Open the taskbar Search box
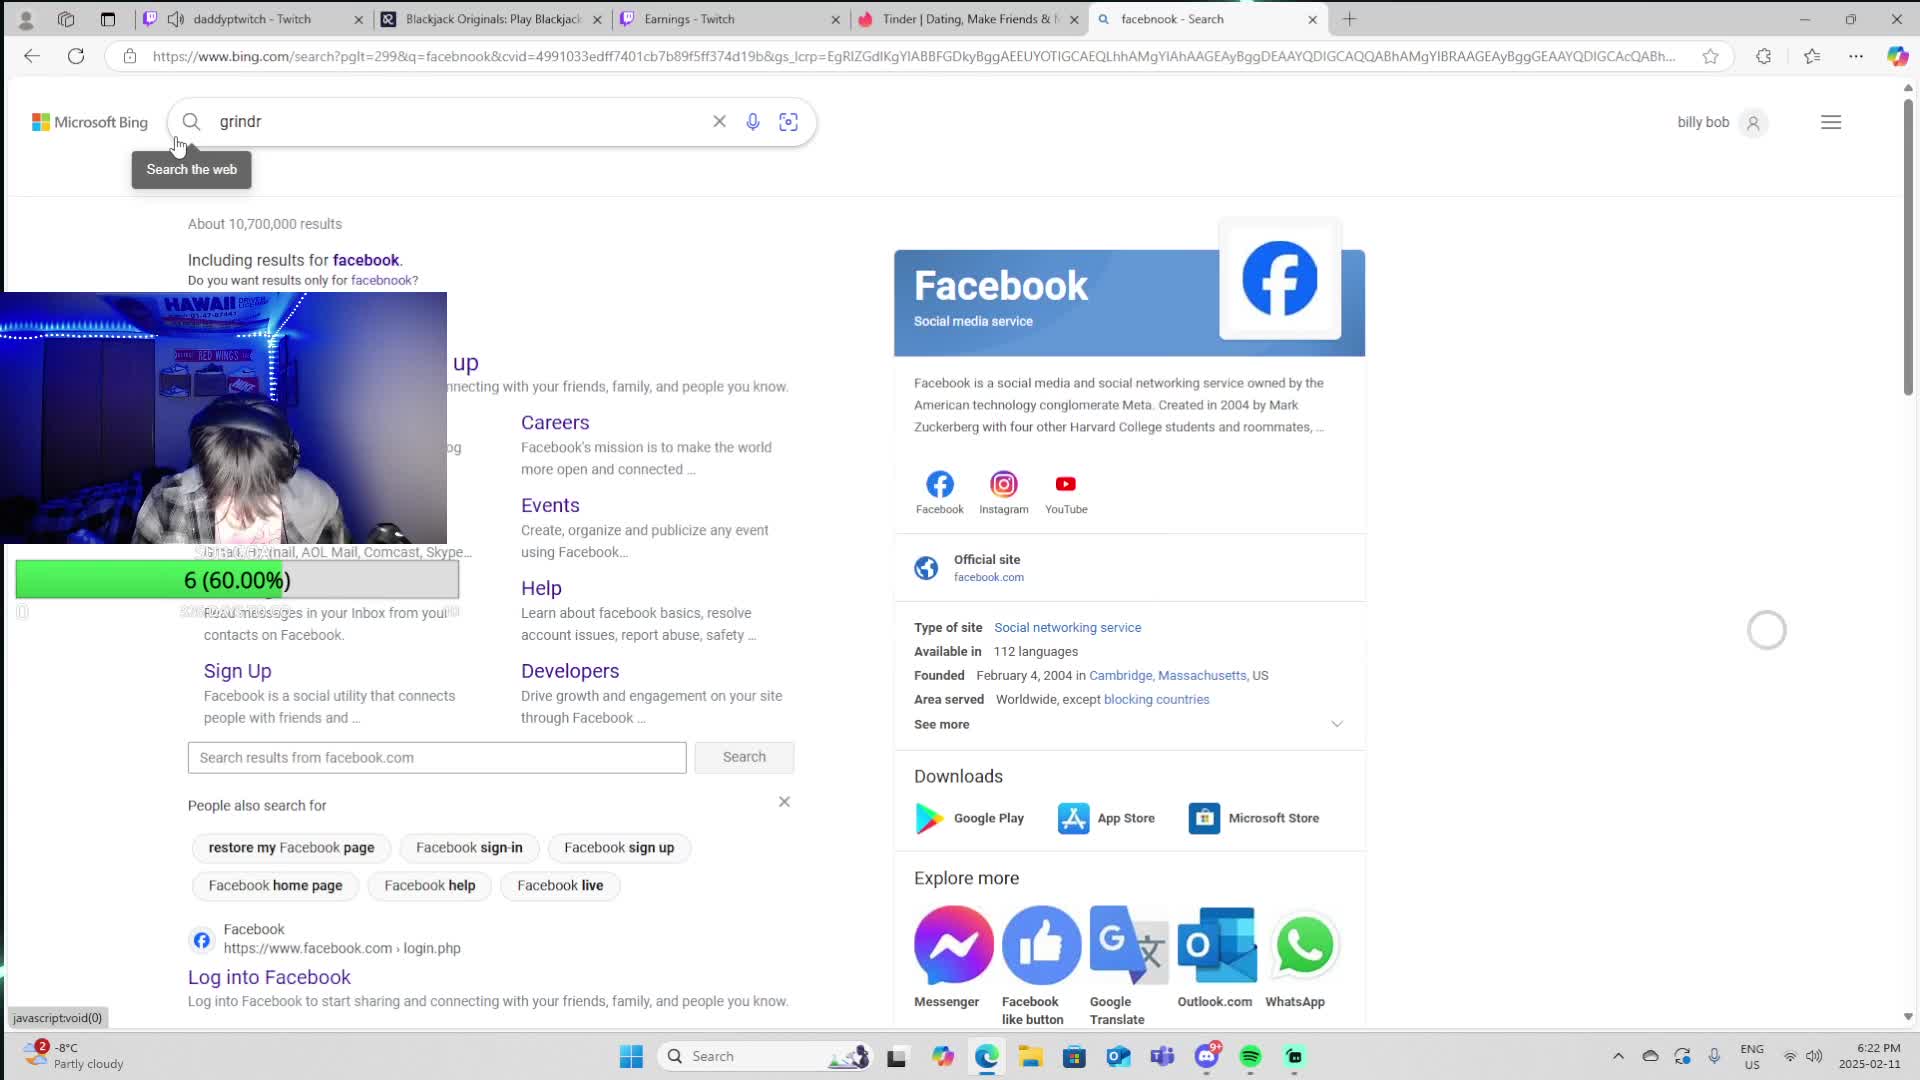This screenshot has width=1920, height=1080. point(765,1056)
